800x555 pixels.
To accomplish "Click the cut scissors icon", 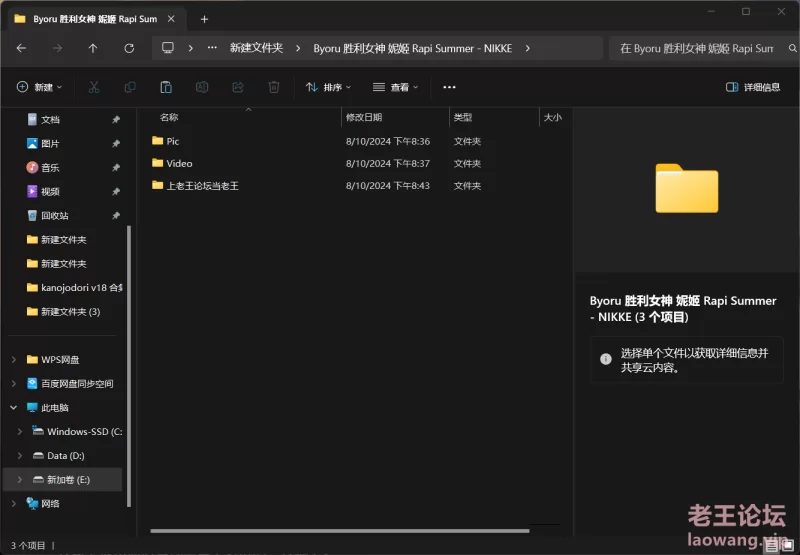I will (94, 87).
